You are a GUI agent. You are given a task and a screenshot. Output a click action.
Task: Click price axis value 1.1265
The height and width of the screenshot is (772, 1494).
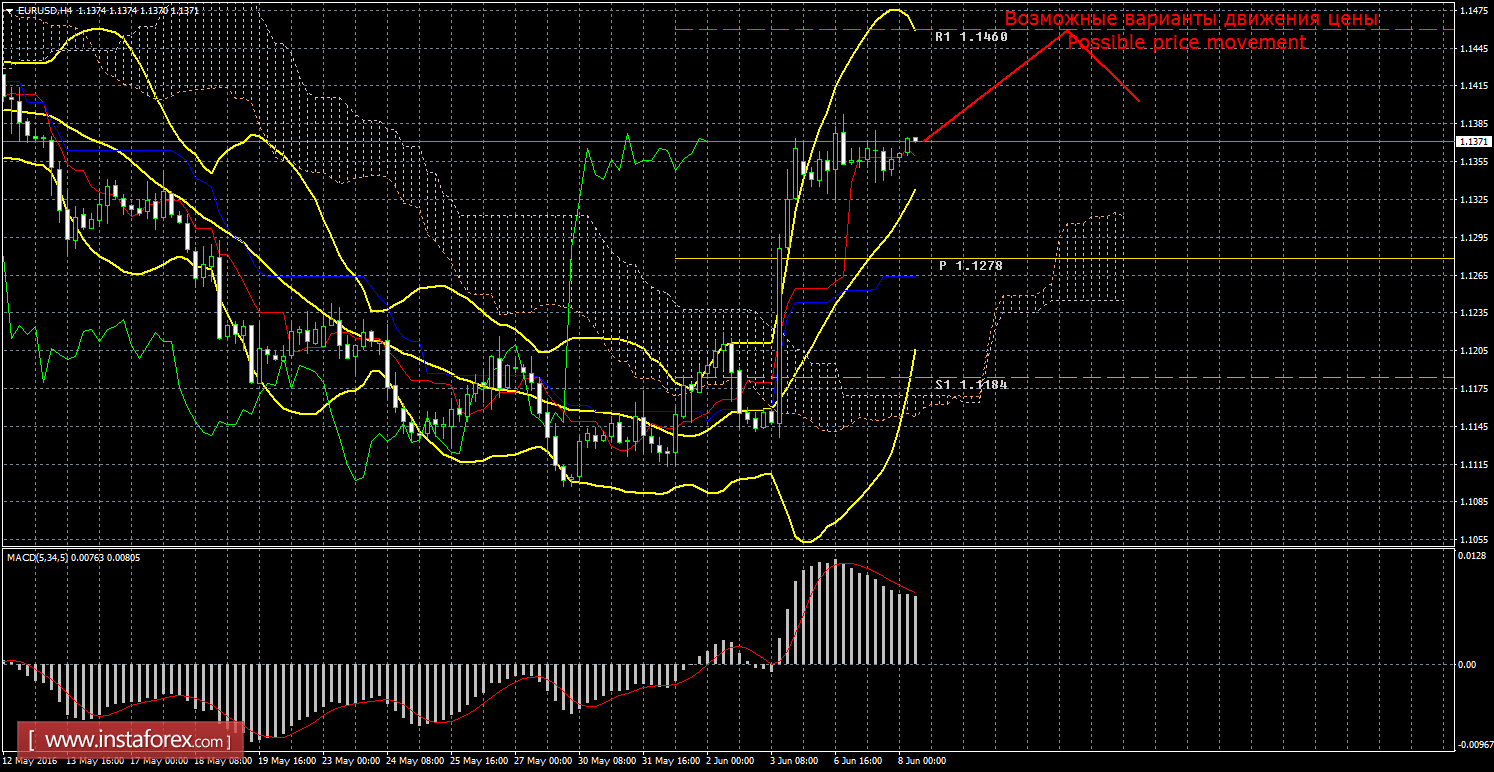click(1473, 275)
